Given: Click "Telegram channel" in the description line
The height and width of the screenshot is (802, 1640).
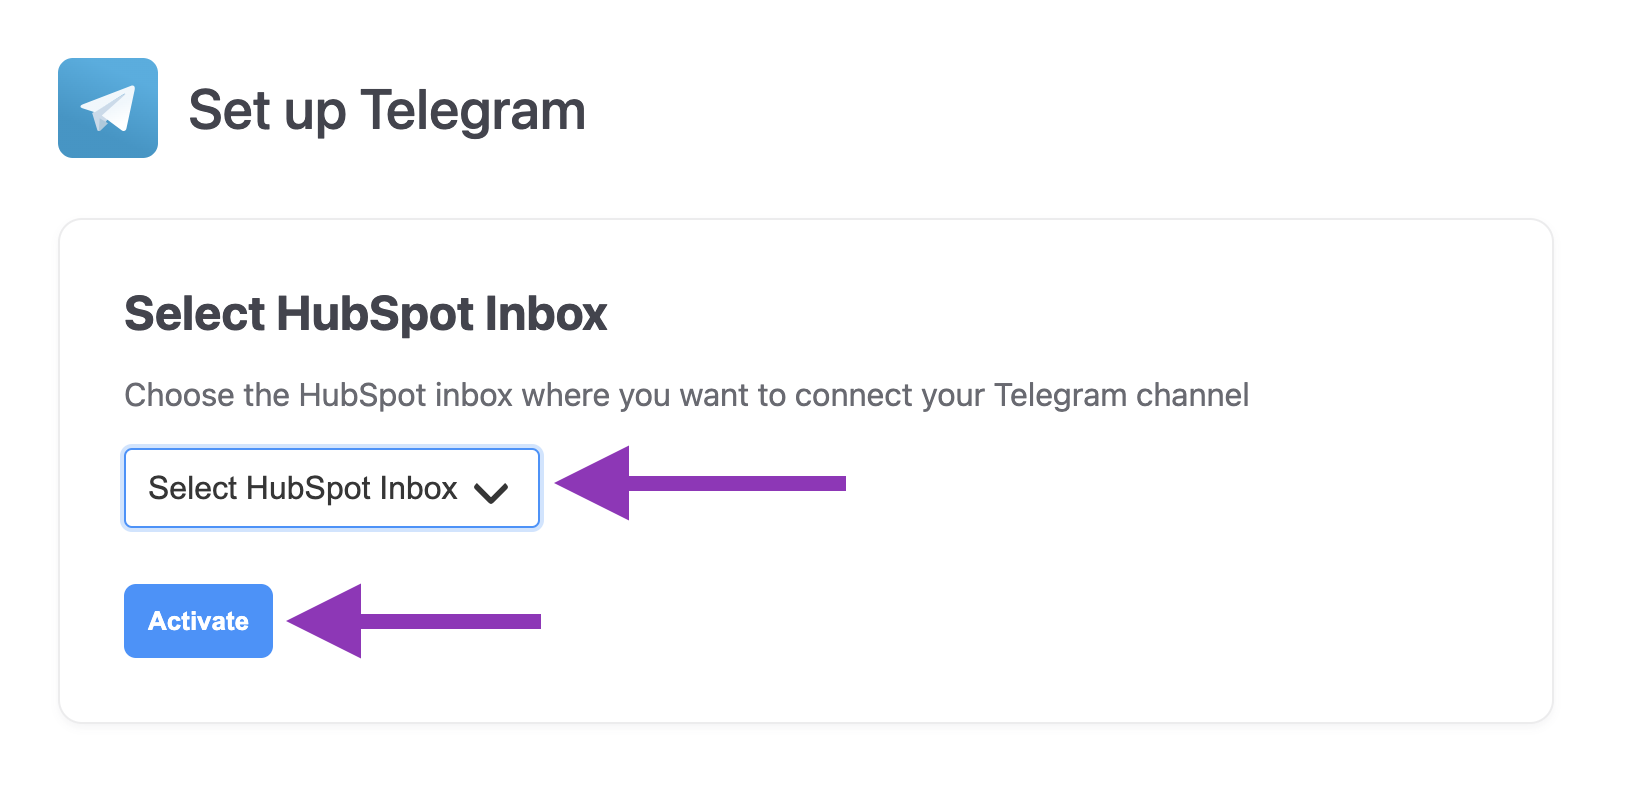Looking at the screenshot, I should [1121, 395].
